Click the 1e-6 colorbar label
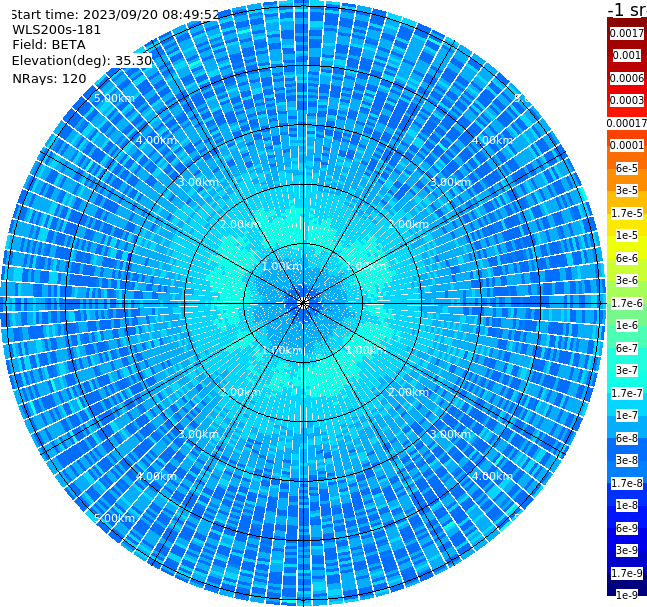647x607 pixels. (x=627, y=325)
